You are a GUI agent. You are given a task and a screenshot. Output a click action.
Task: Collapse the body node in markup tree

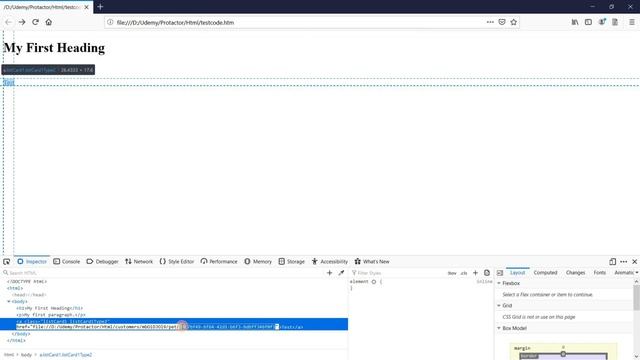pos(9,302)
